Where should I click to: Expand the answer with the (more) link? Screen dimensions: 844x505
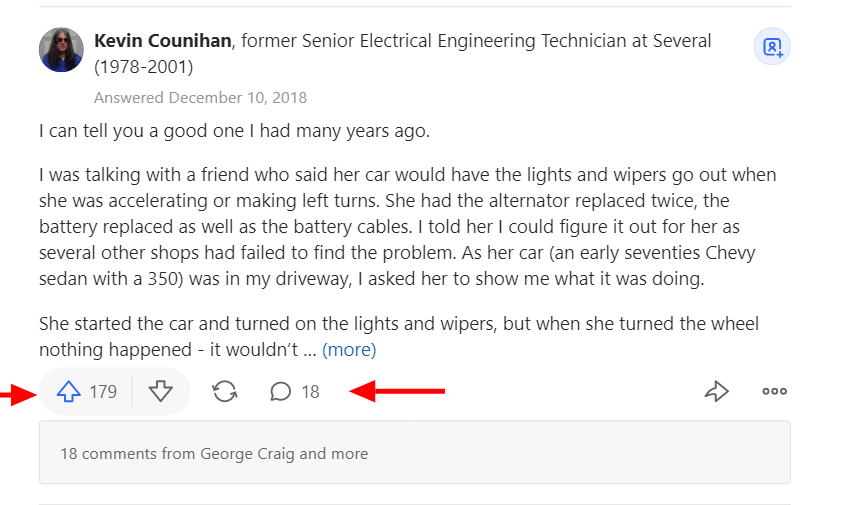point(349,350)
